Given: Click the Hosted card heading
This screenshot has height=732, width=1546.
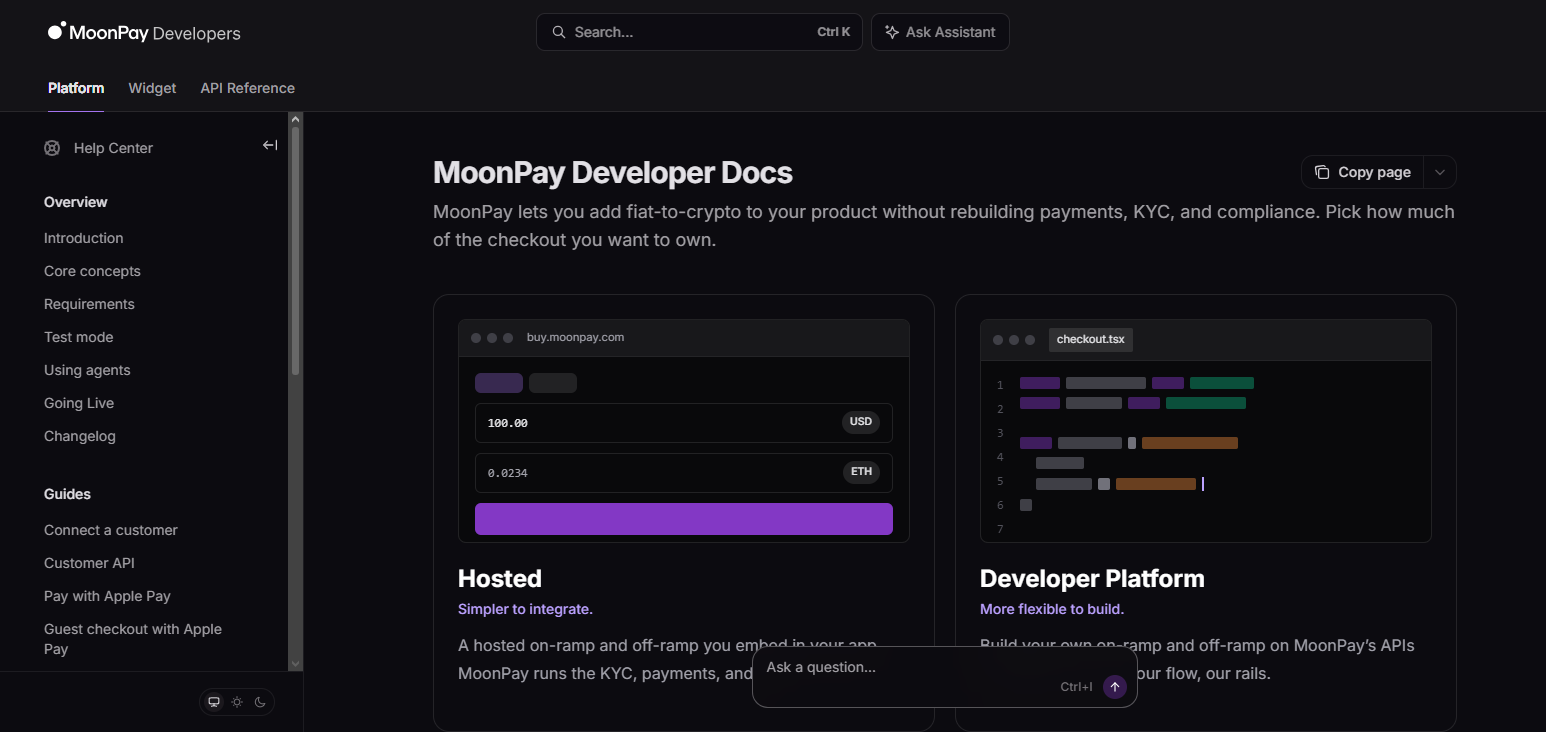Looking at the screenshot, I should pyautogui.click(x=500, y=578).
